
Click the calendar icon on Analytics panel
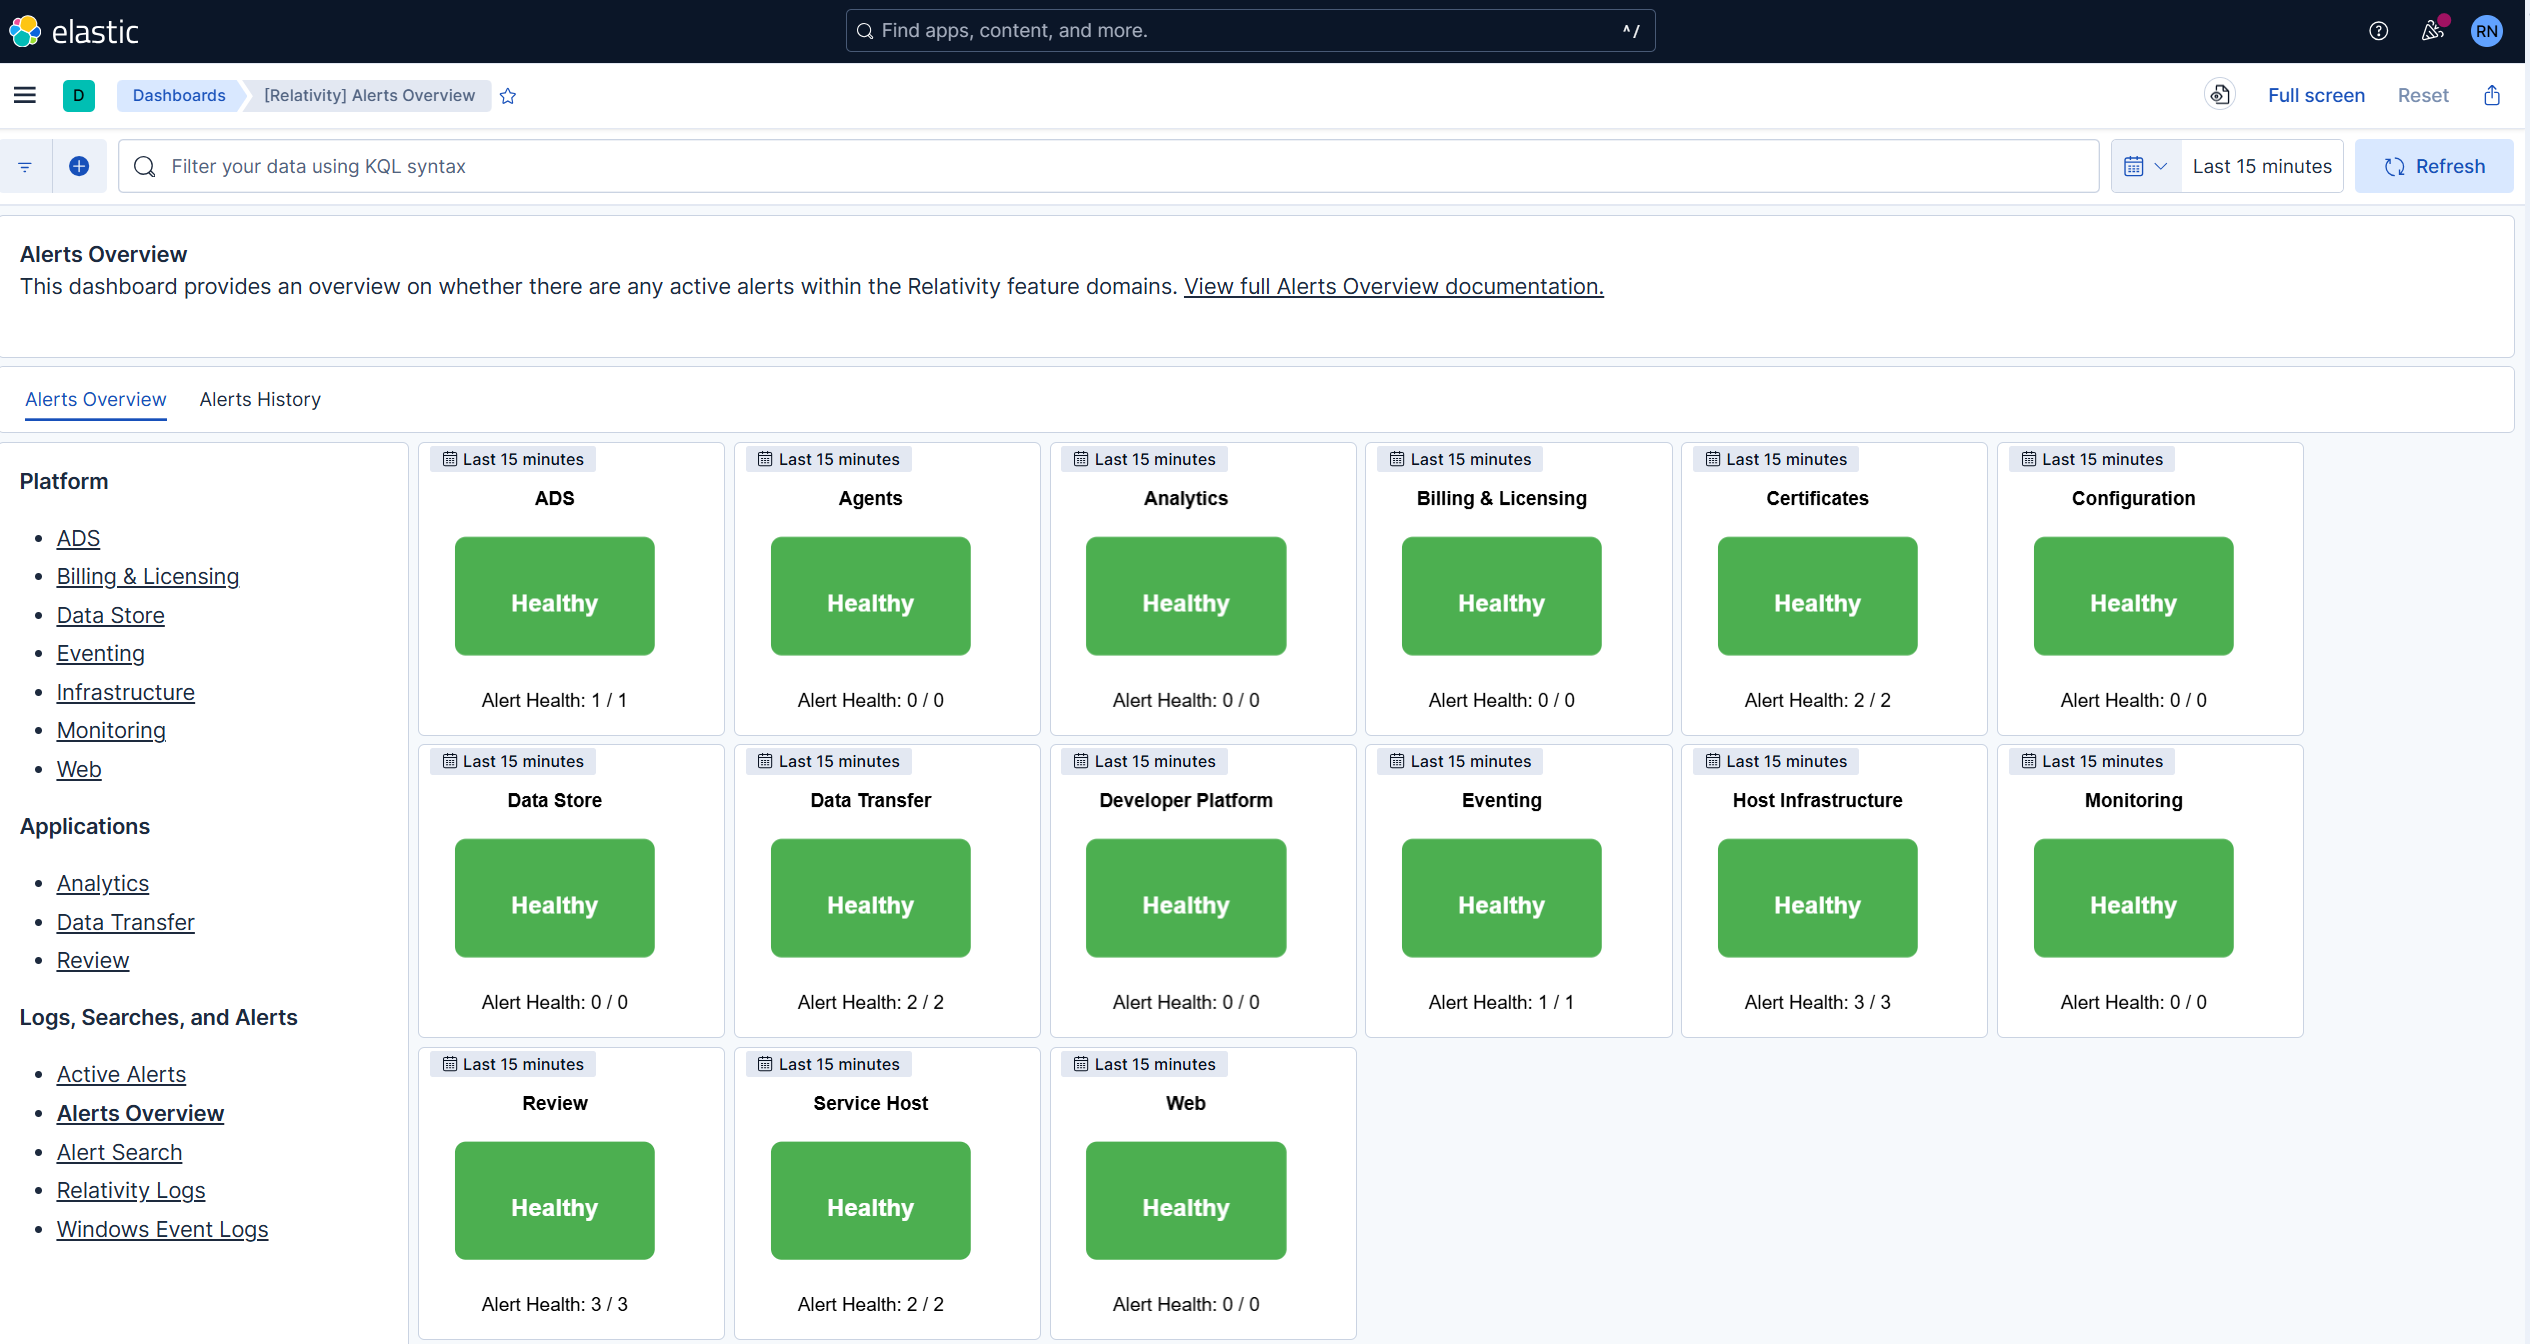point(1081,459)
